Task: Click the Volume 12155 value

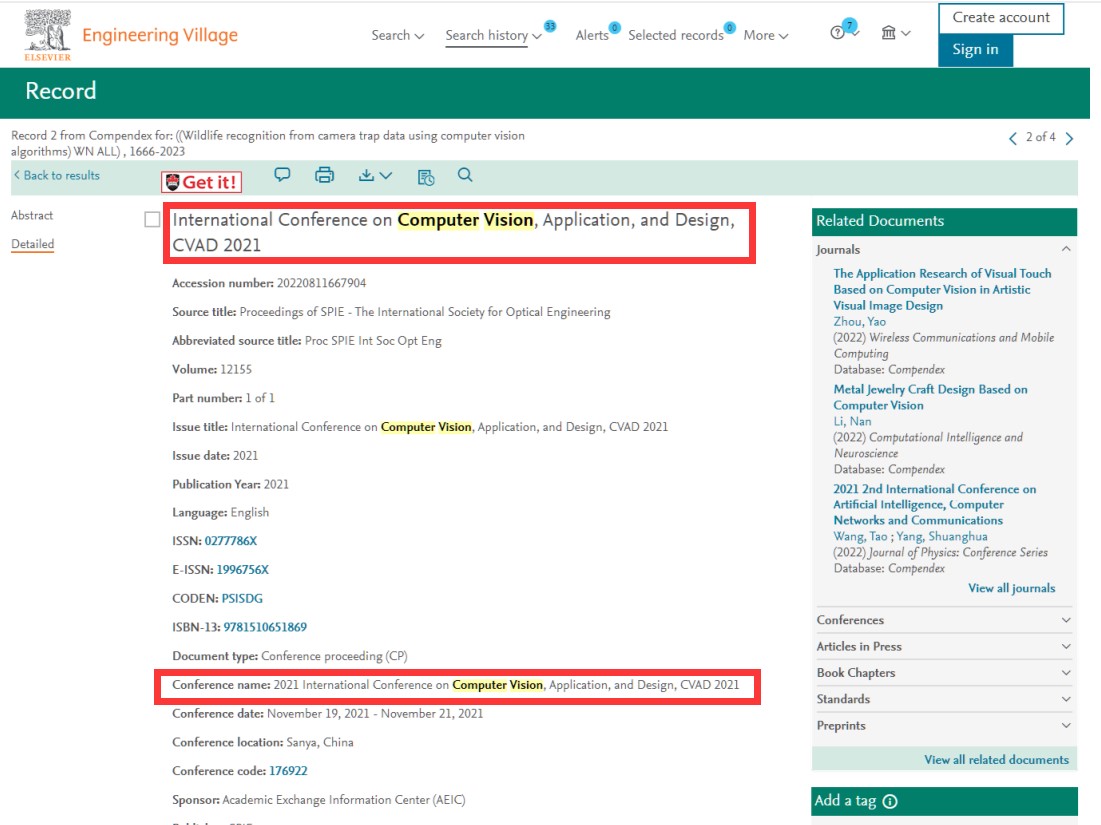Action: click(236, 369)
